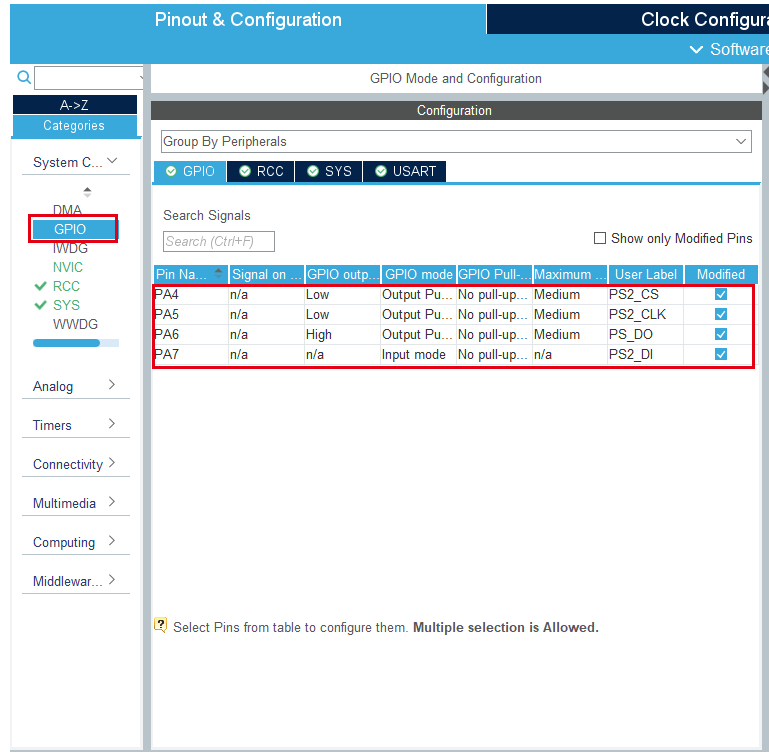The width and height of the screenshot is (769, 754).
Task: Switch to Clock Configuration tab
Action: [x=628, y=20]
